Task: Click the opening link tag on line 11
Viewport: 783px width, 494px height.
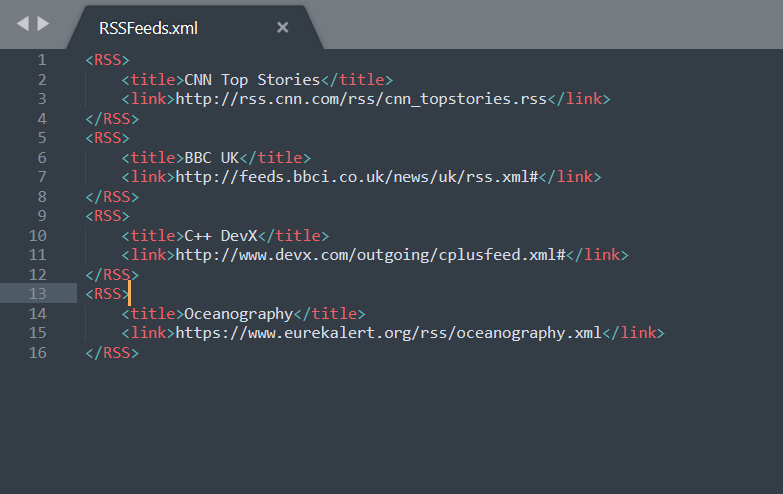Action: [148, 255]
